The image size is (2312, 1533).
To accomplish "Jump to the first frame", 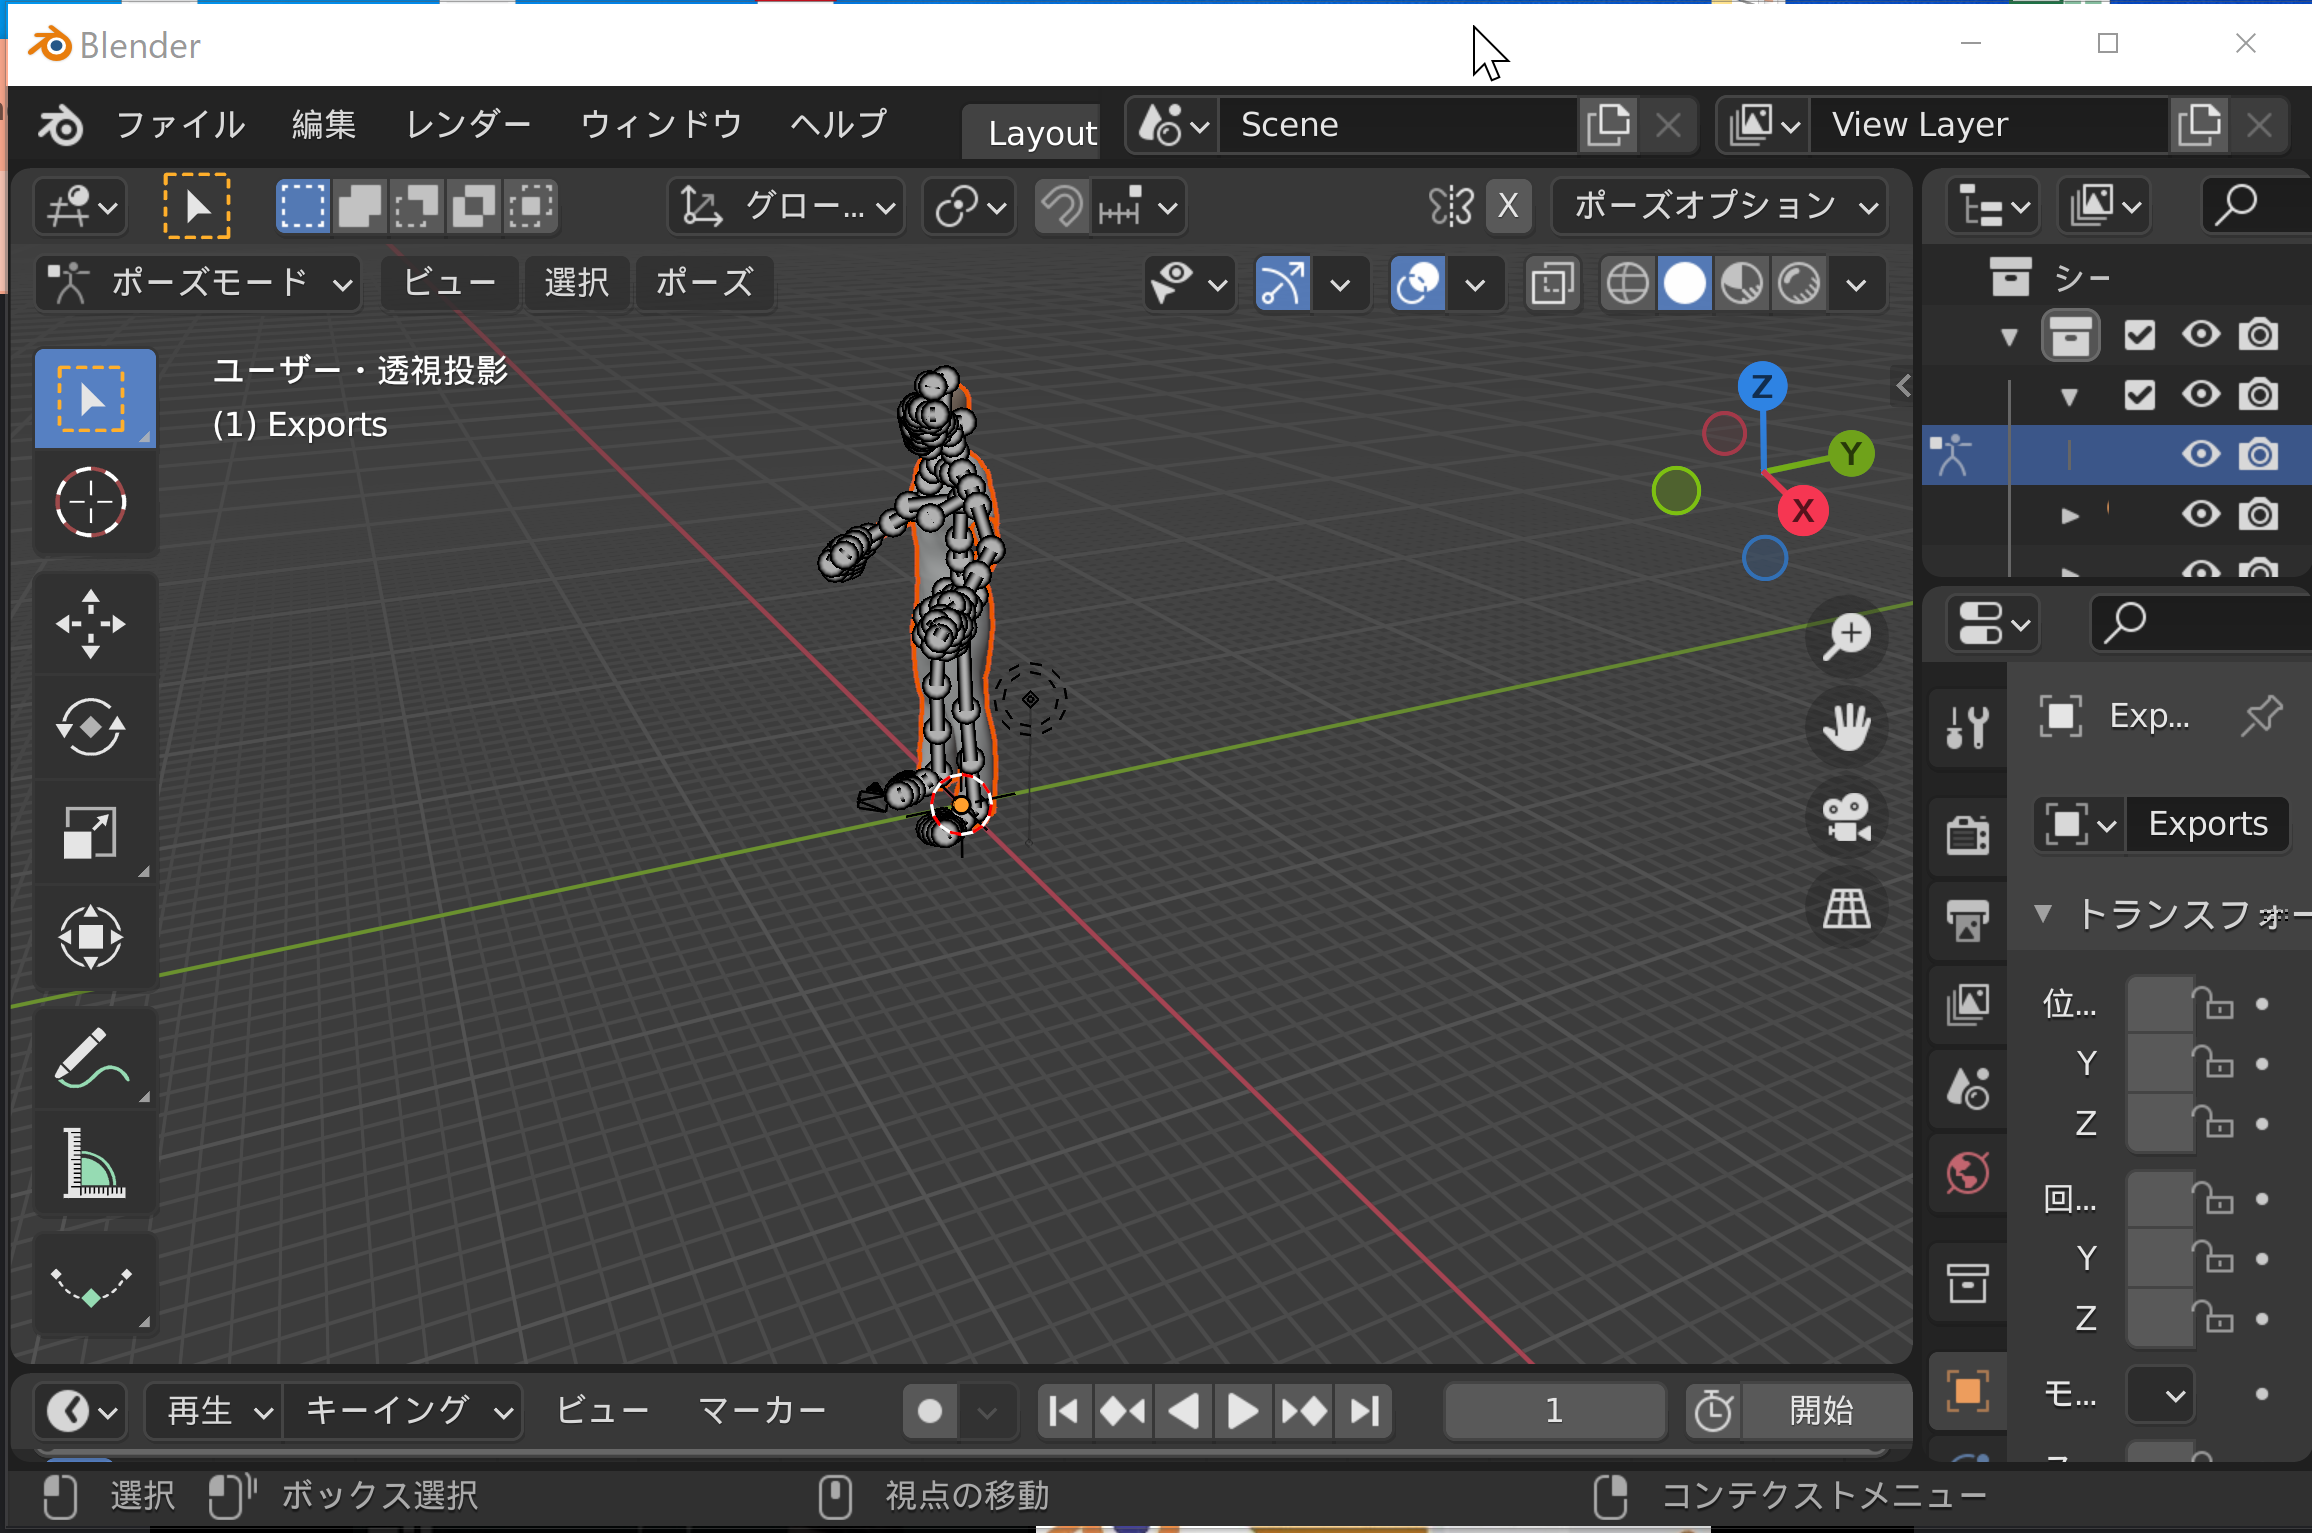I will 1063,1411.
